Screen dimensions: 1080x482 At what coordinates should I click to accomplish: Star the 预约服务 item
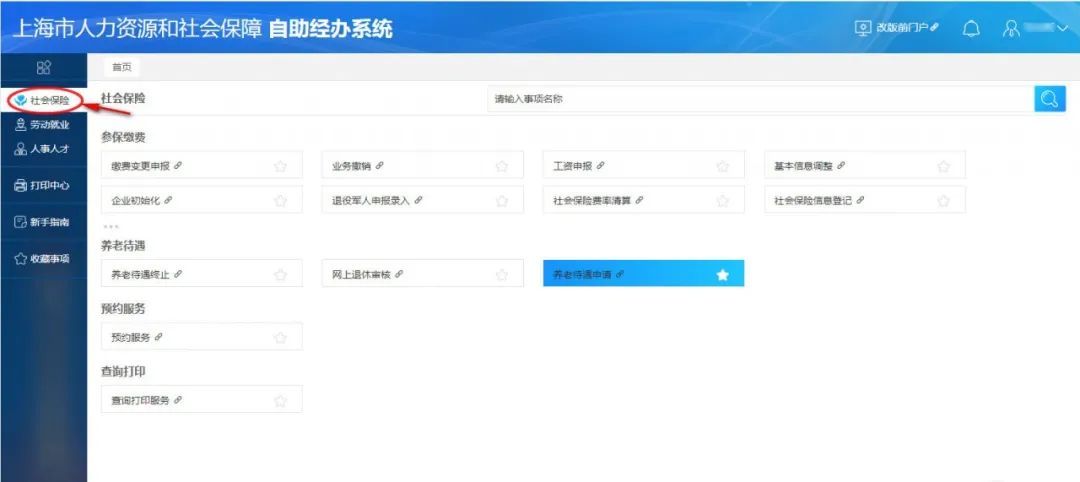point(280,337)
